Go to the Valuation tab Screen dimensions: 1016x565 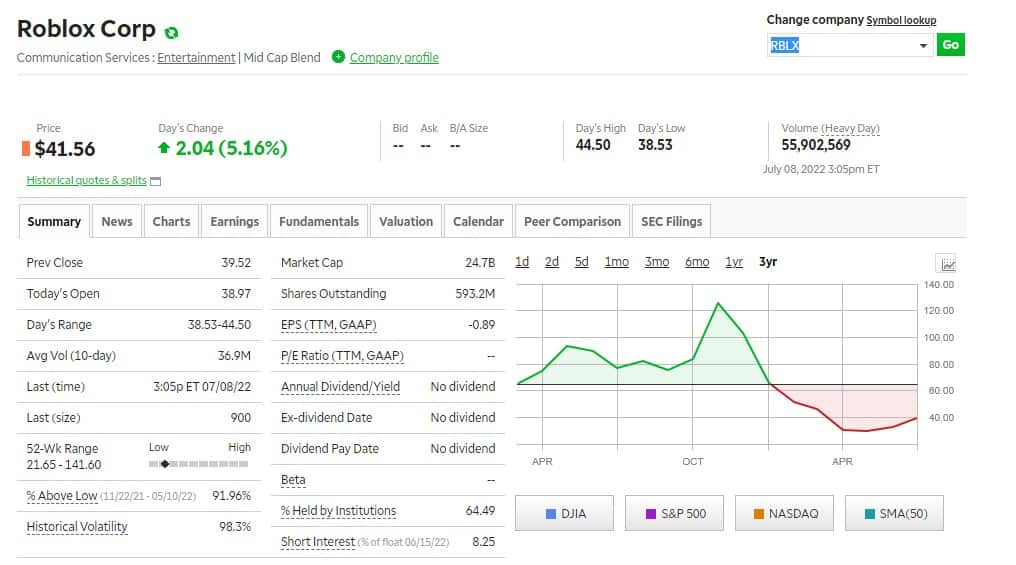406,222
